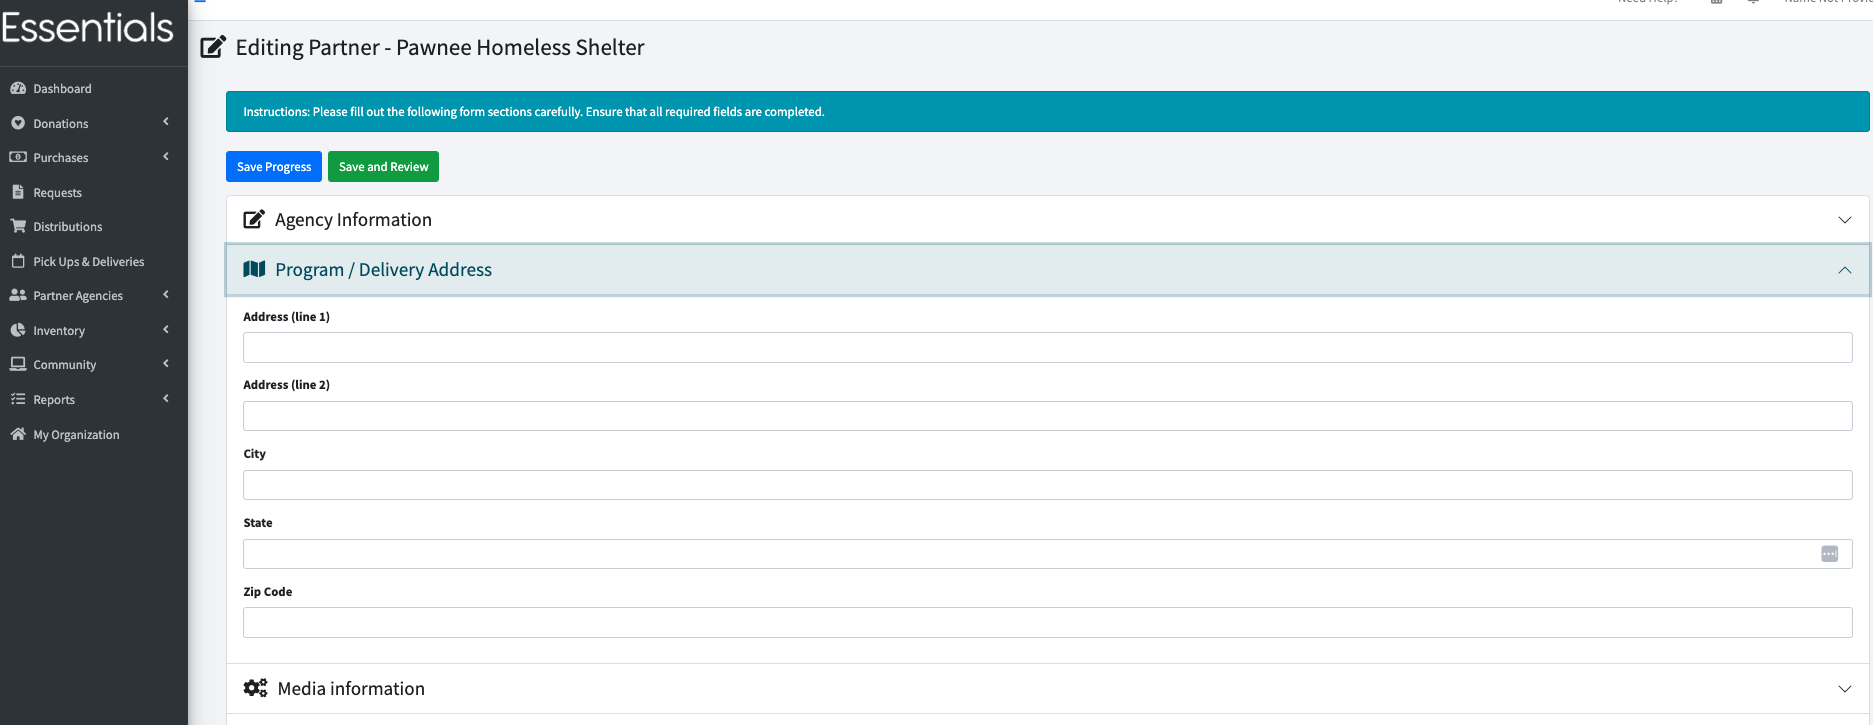
Task: Click the Donations heart icon
Action: (x=18, y=123)
